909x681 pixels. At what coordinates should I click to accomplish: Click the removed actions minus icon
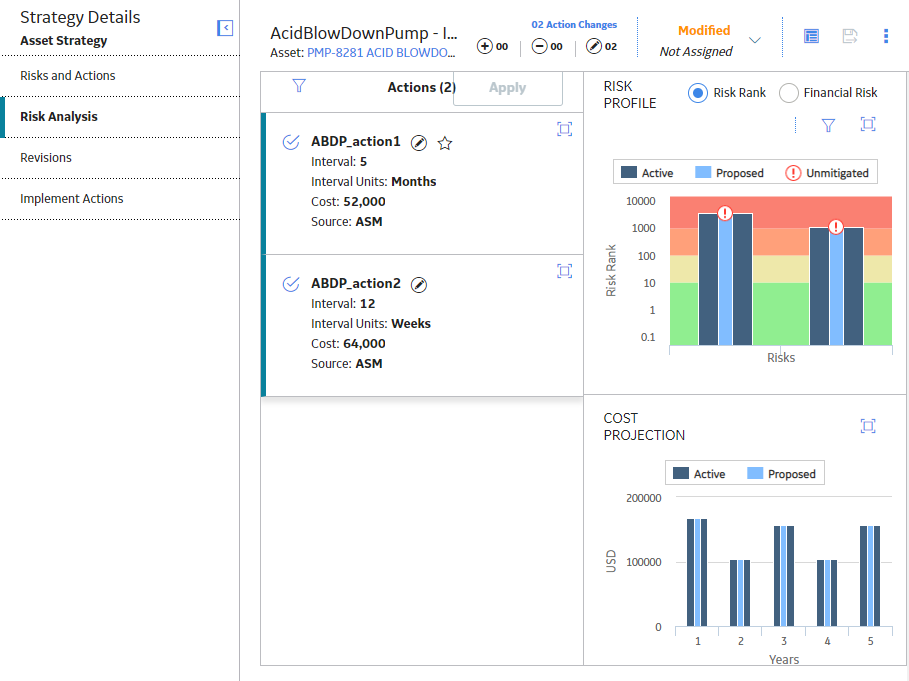[x=539, y=46]
